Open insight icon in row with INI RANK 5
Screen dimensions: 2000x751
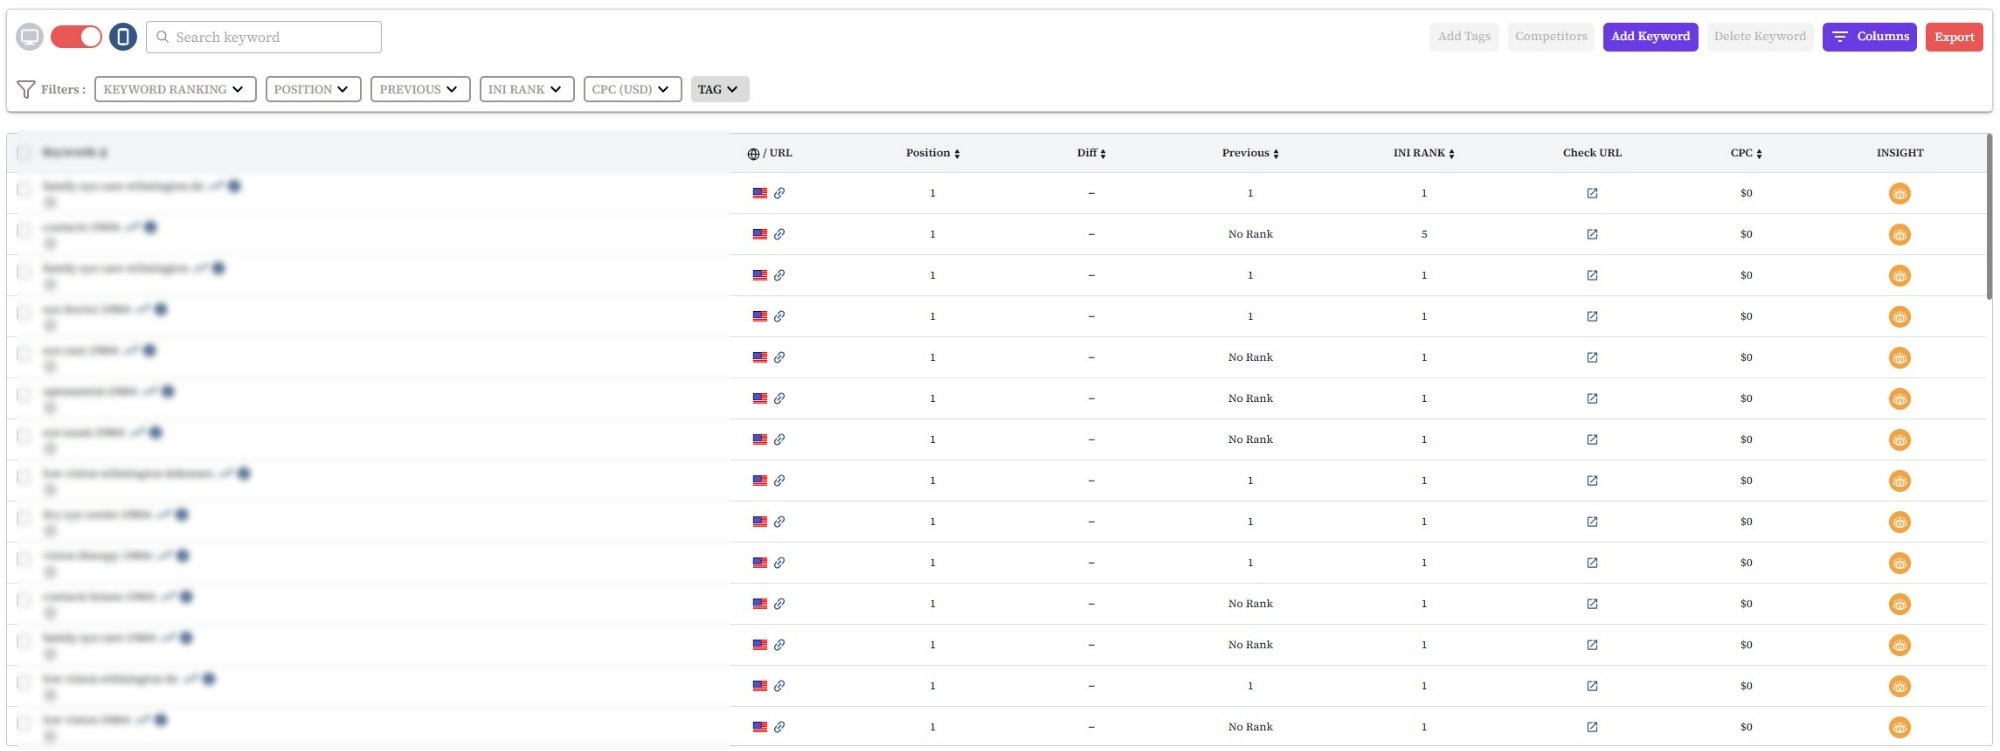point(1900,235)
